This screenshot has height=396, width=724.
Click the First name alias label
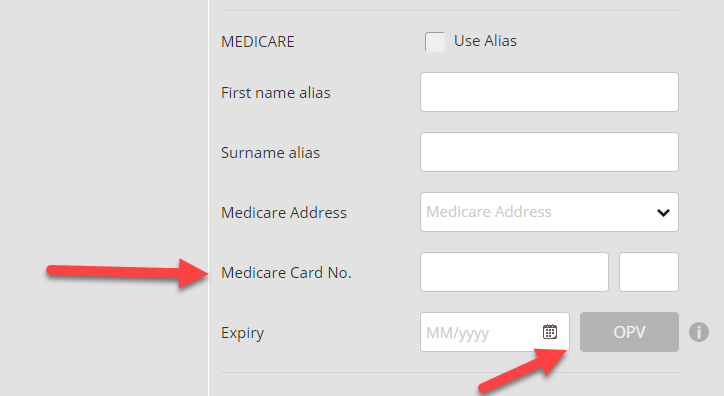pyautogui.click(x=276, y=93)
